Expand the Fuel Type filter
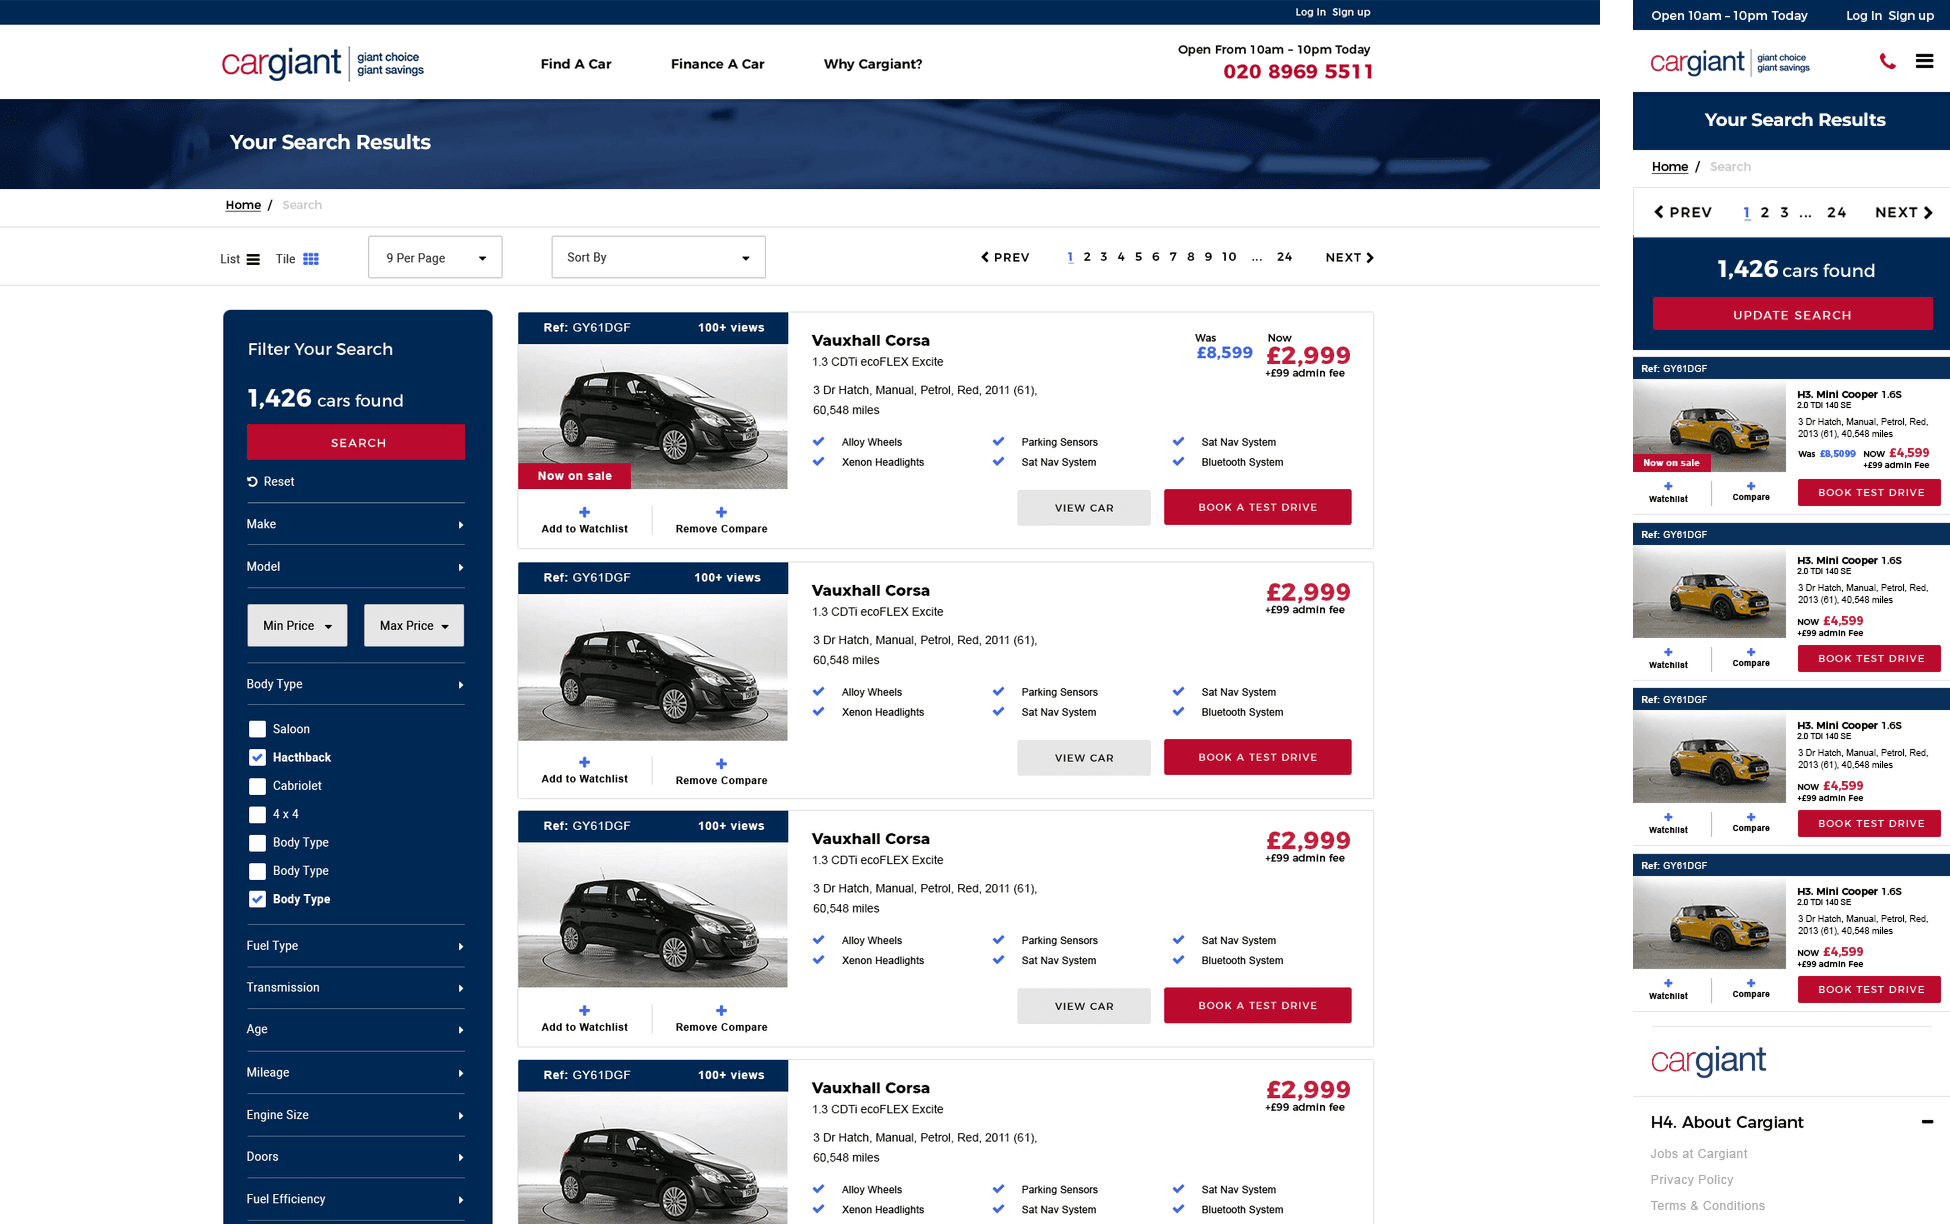This screenshot has height=1224, width=1950. [x=355, y=946]
